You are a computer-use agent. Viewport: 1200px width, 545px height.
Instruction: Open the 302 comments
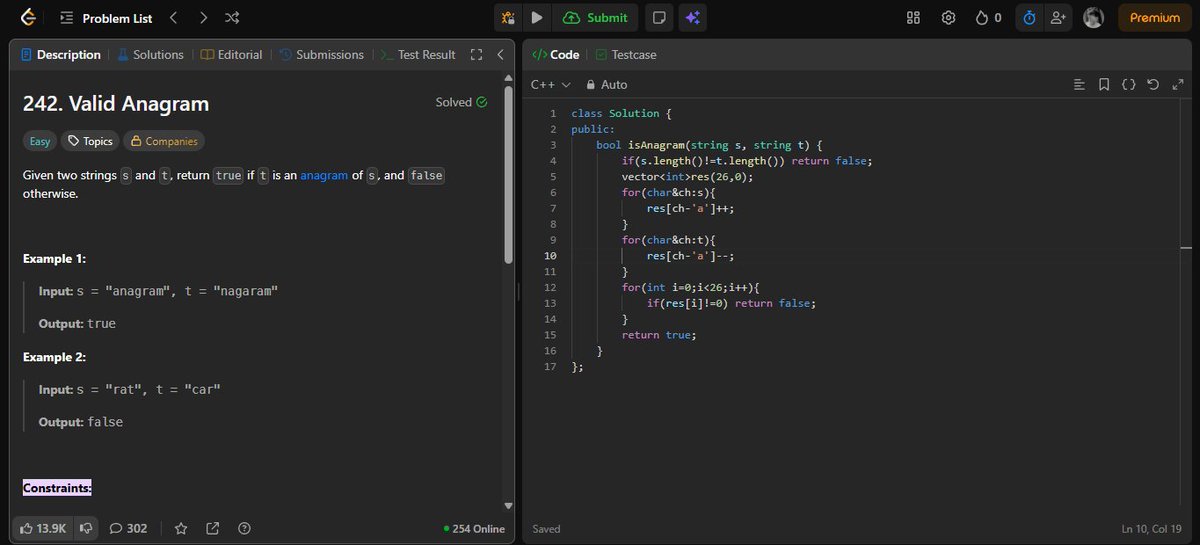(128, 528)
